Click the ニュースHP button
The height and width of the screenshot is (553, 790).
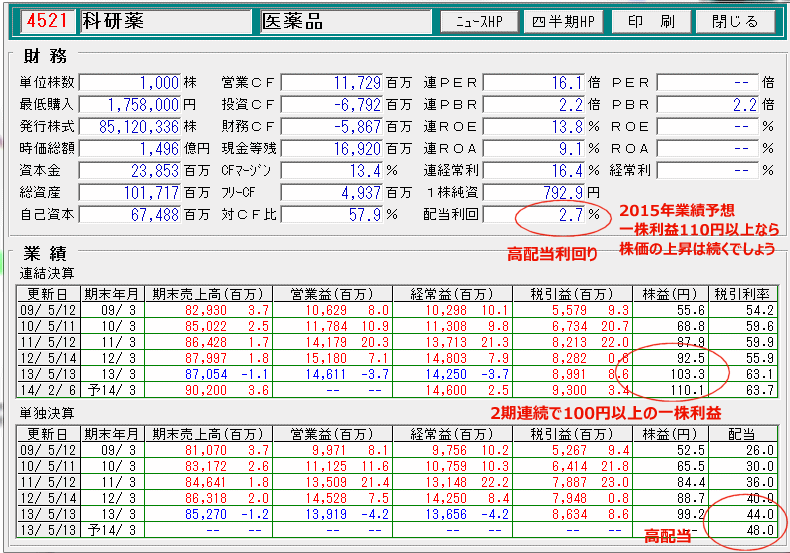(479, 22)
